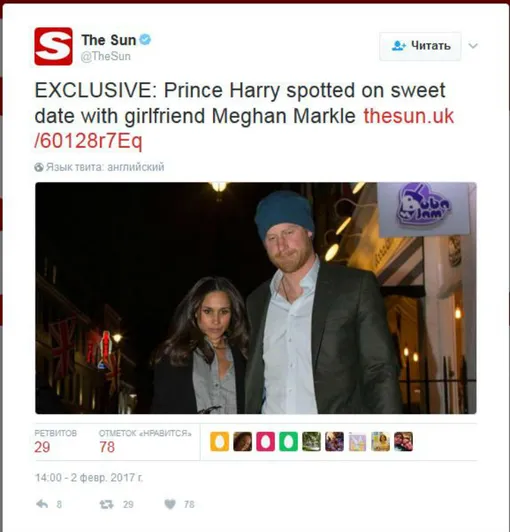The width and height of the screenshot is (510, 532).
Task: Open The Sun display name
Action: pyautogui.click(x=109, y=40)
